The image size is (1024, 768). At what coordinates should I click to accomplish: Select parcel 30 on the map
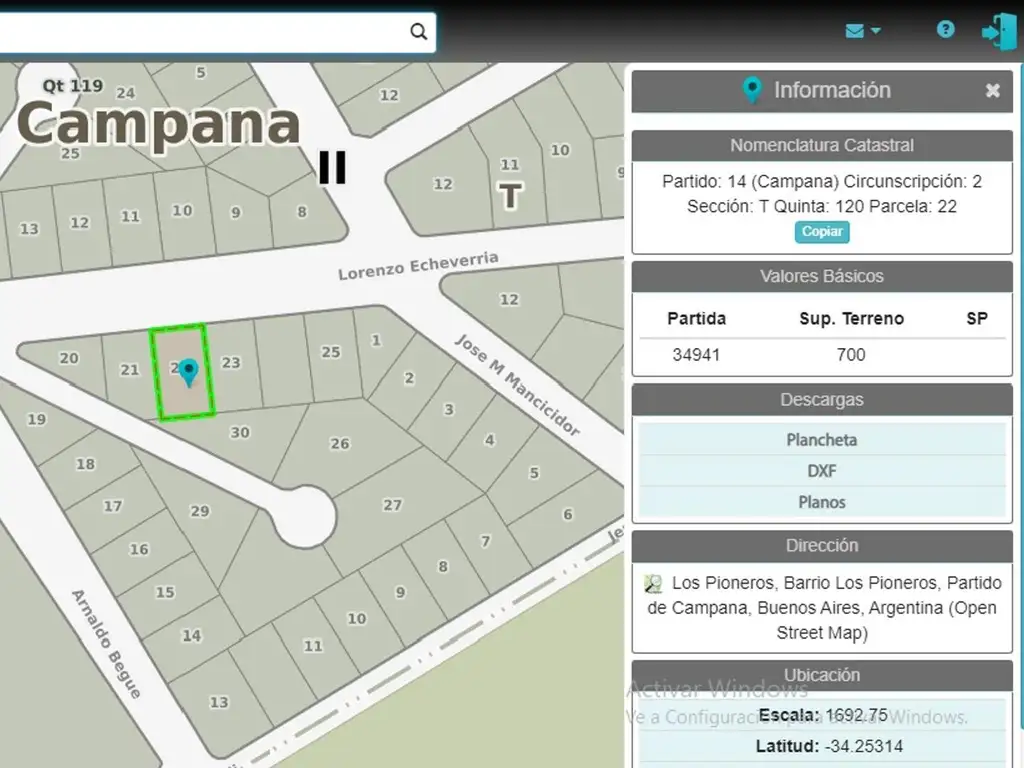click(240, 433)
